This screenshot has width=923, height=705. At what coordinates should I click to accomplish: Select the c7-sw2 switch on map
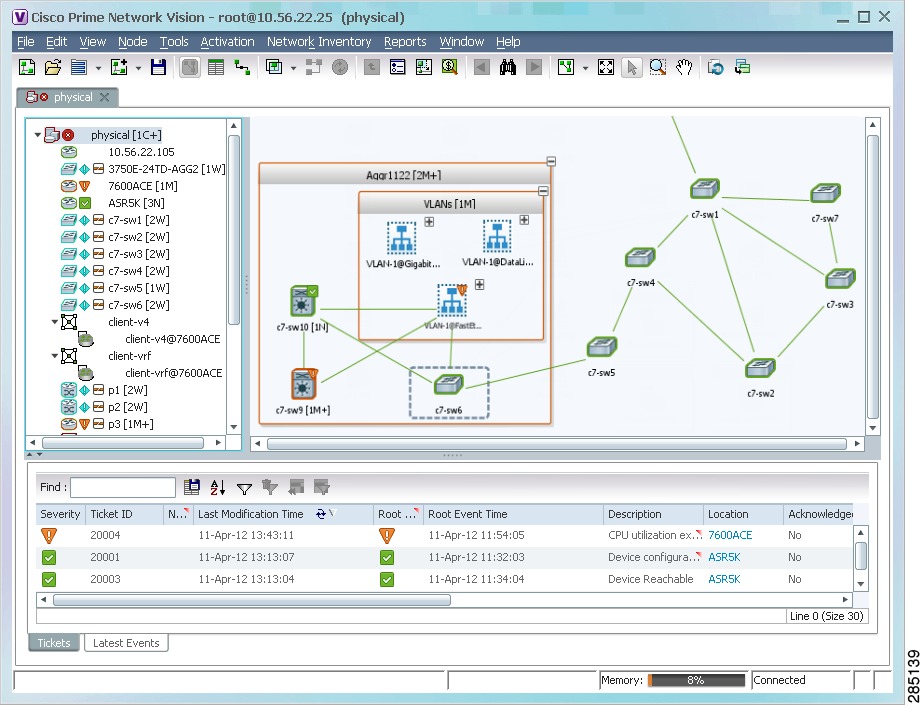point(760,368)
